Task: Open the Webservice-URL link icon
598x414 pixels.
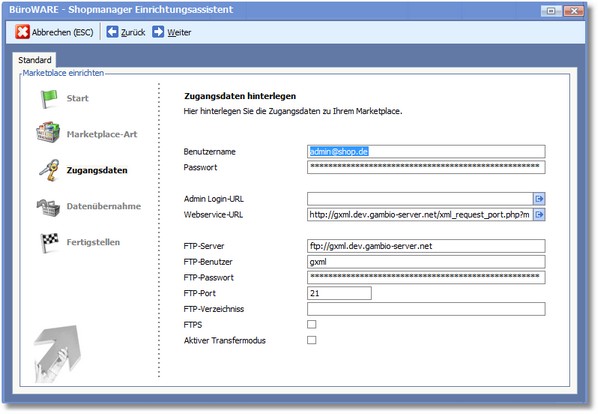Action: tap(539, 215)
